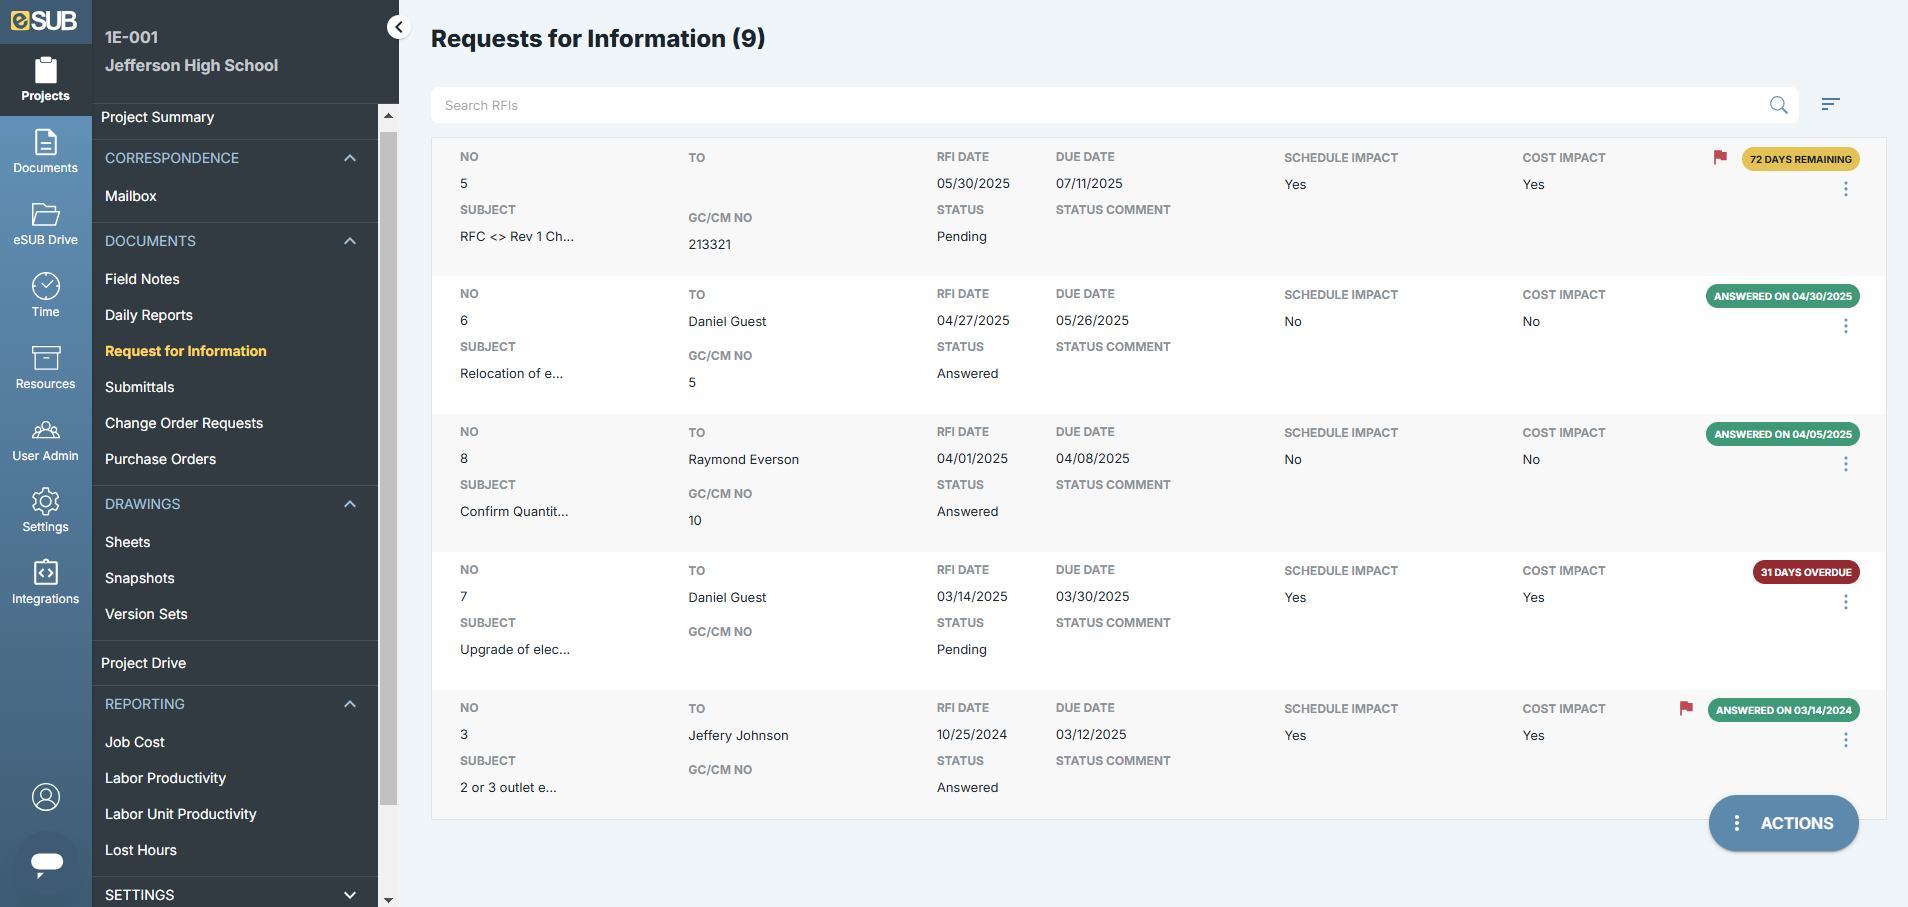Click the user profile avatar icon
The width and height of the screenshot is (1908, 907).
(46, 797)
